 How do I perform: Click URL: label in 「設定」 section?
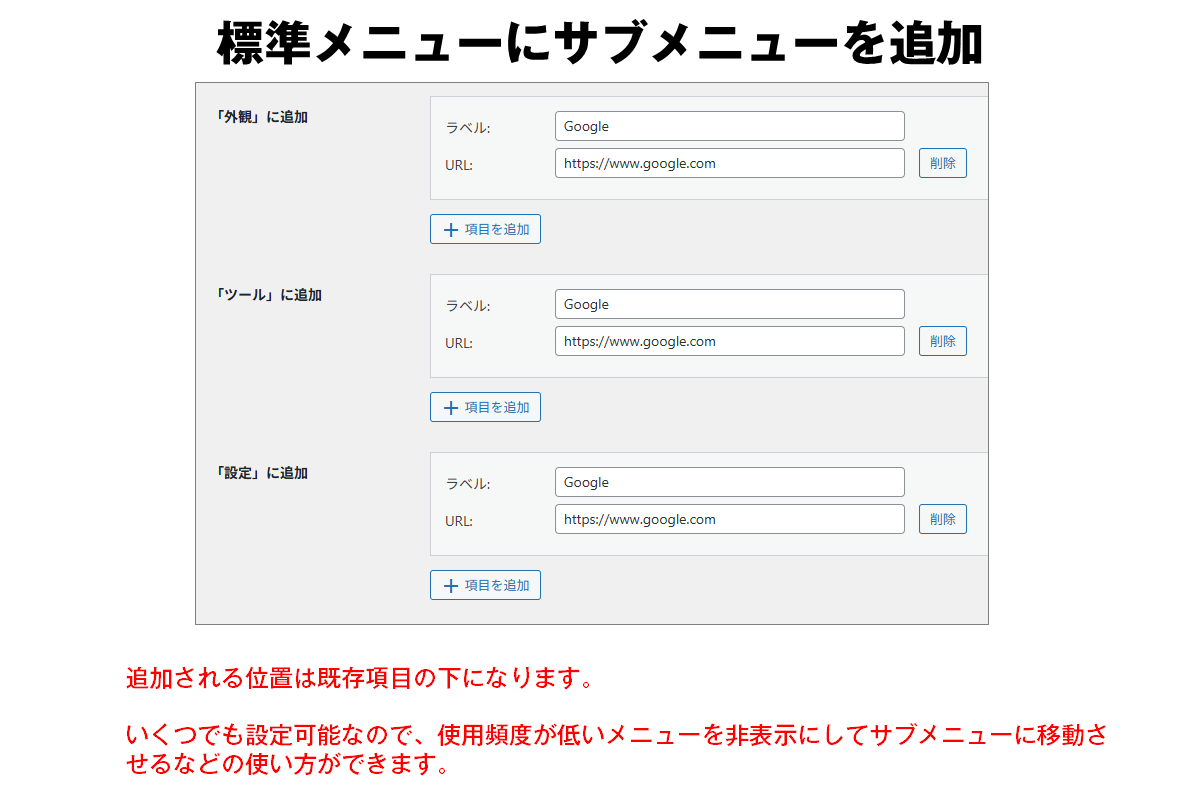(459, 521)
